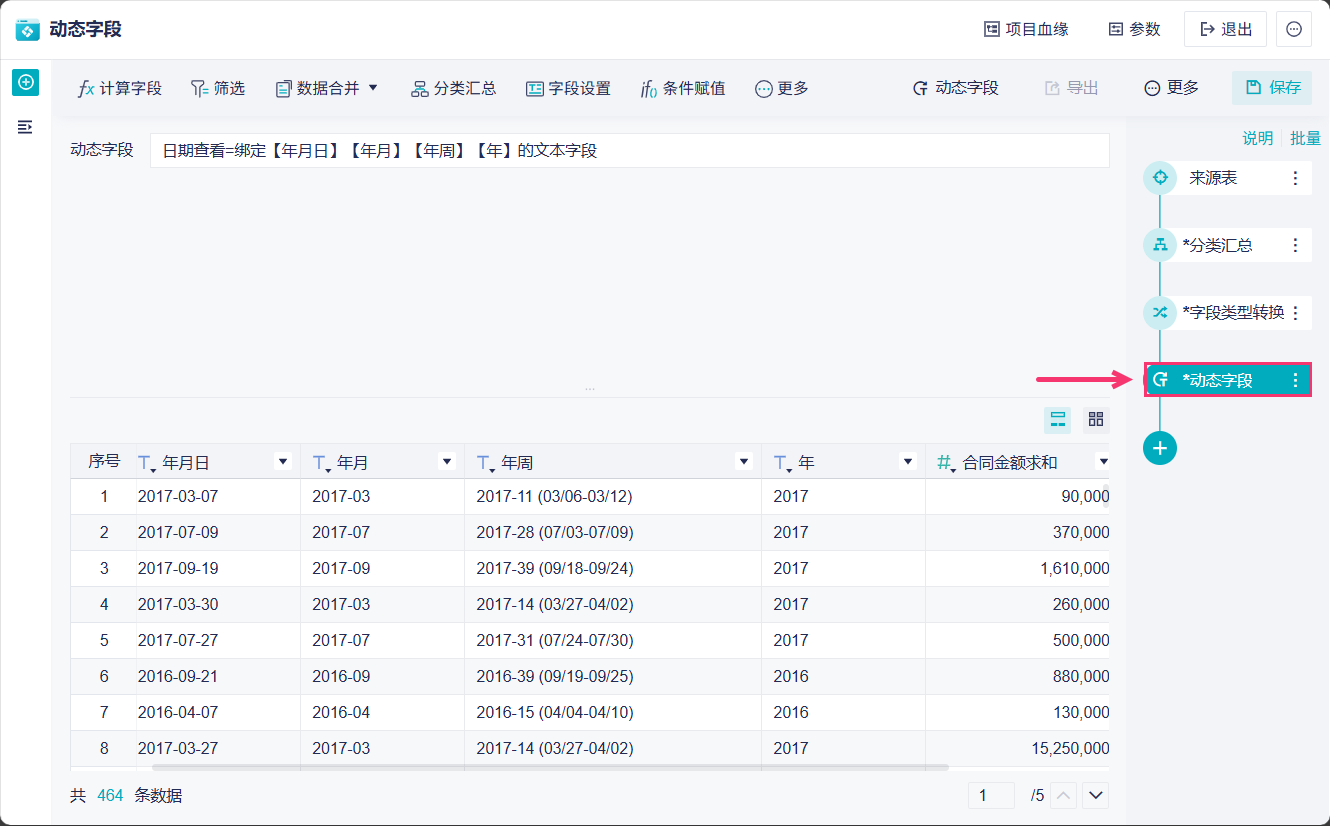1330x826 pixels.
Task: Click the drag handle dots above table
Action: click(x=590, y=388)
